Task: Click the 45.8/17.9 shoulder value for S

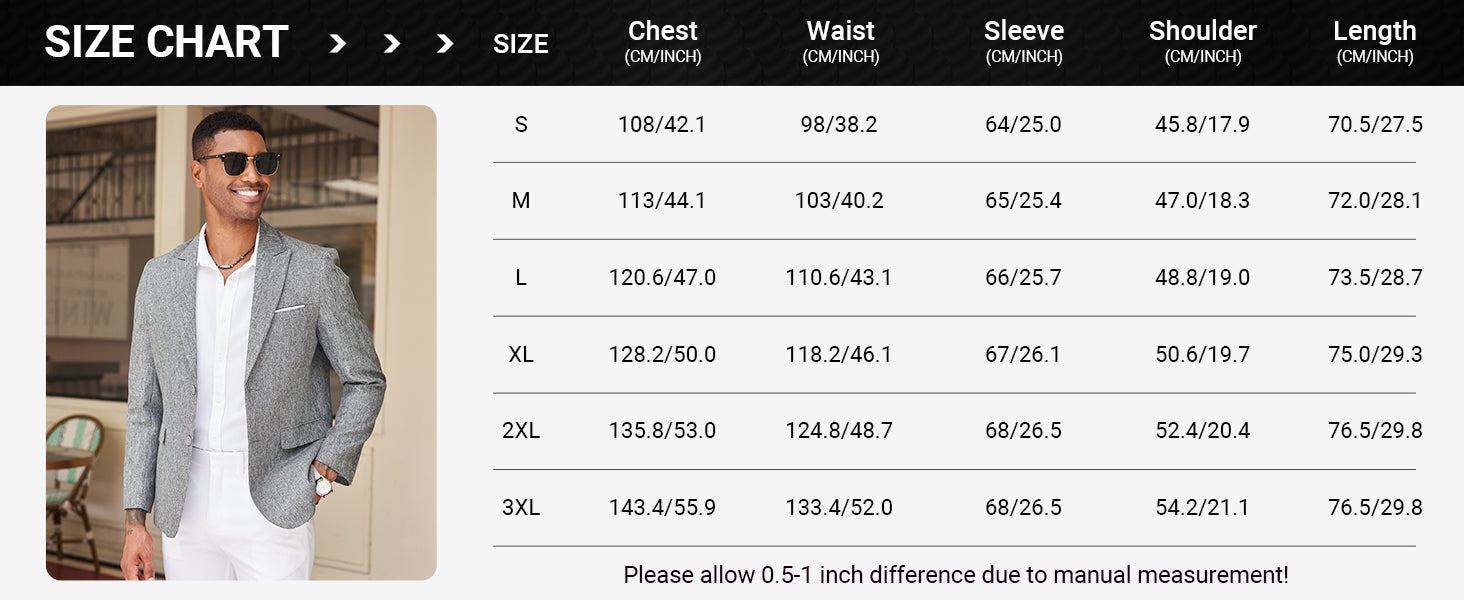Action: [x=1202, y=125]
